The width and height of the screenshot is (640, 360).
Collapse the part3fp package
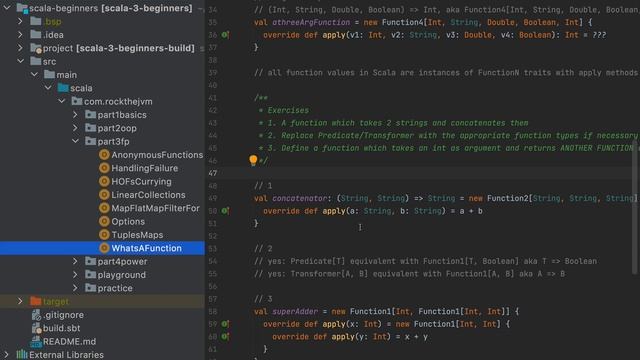pos(75,141)
